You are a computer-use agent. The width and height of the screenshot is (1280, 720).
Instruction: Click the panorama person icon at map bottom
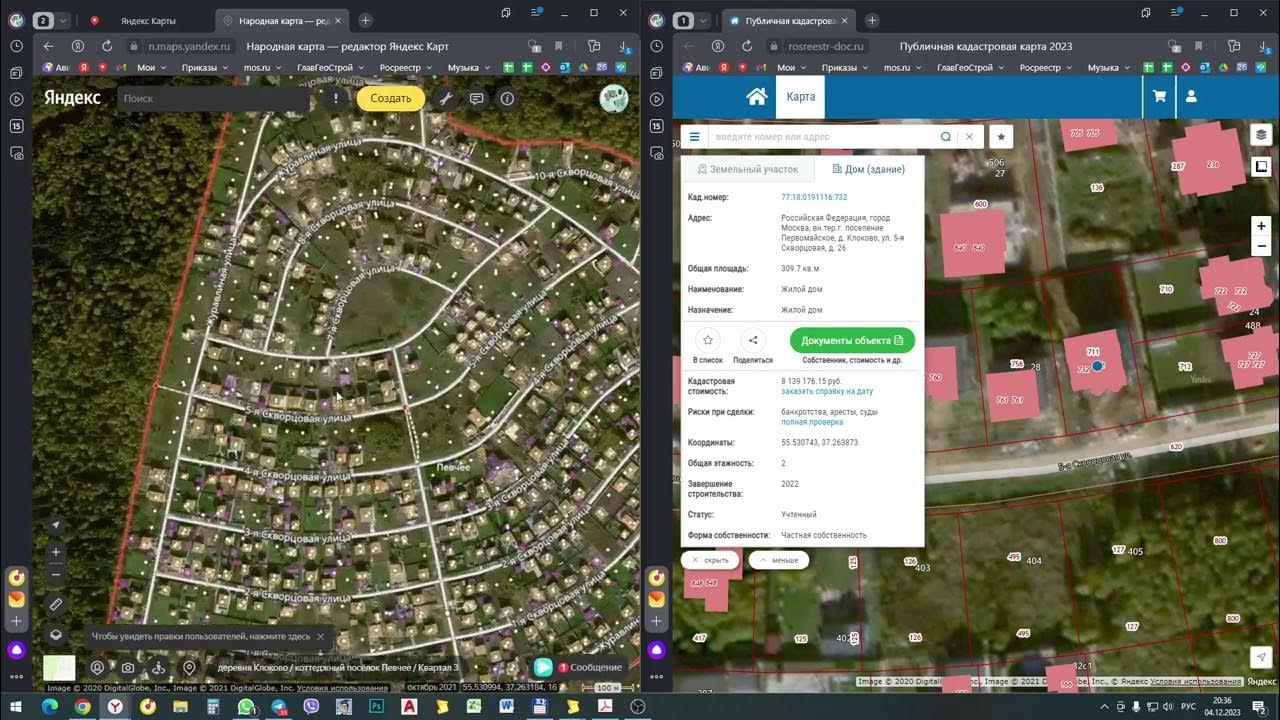point(158,668)
